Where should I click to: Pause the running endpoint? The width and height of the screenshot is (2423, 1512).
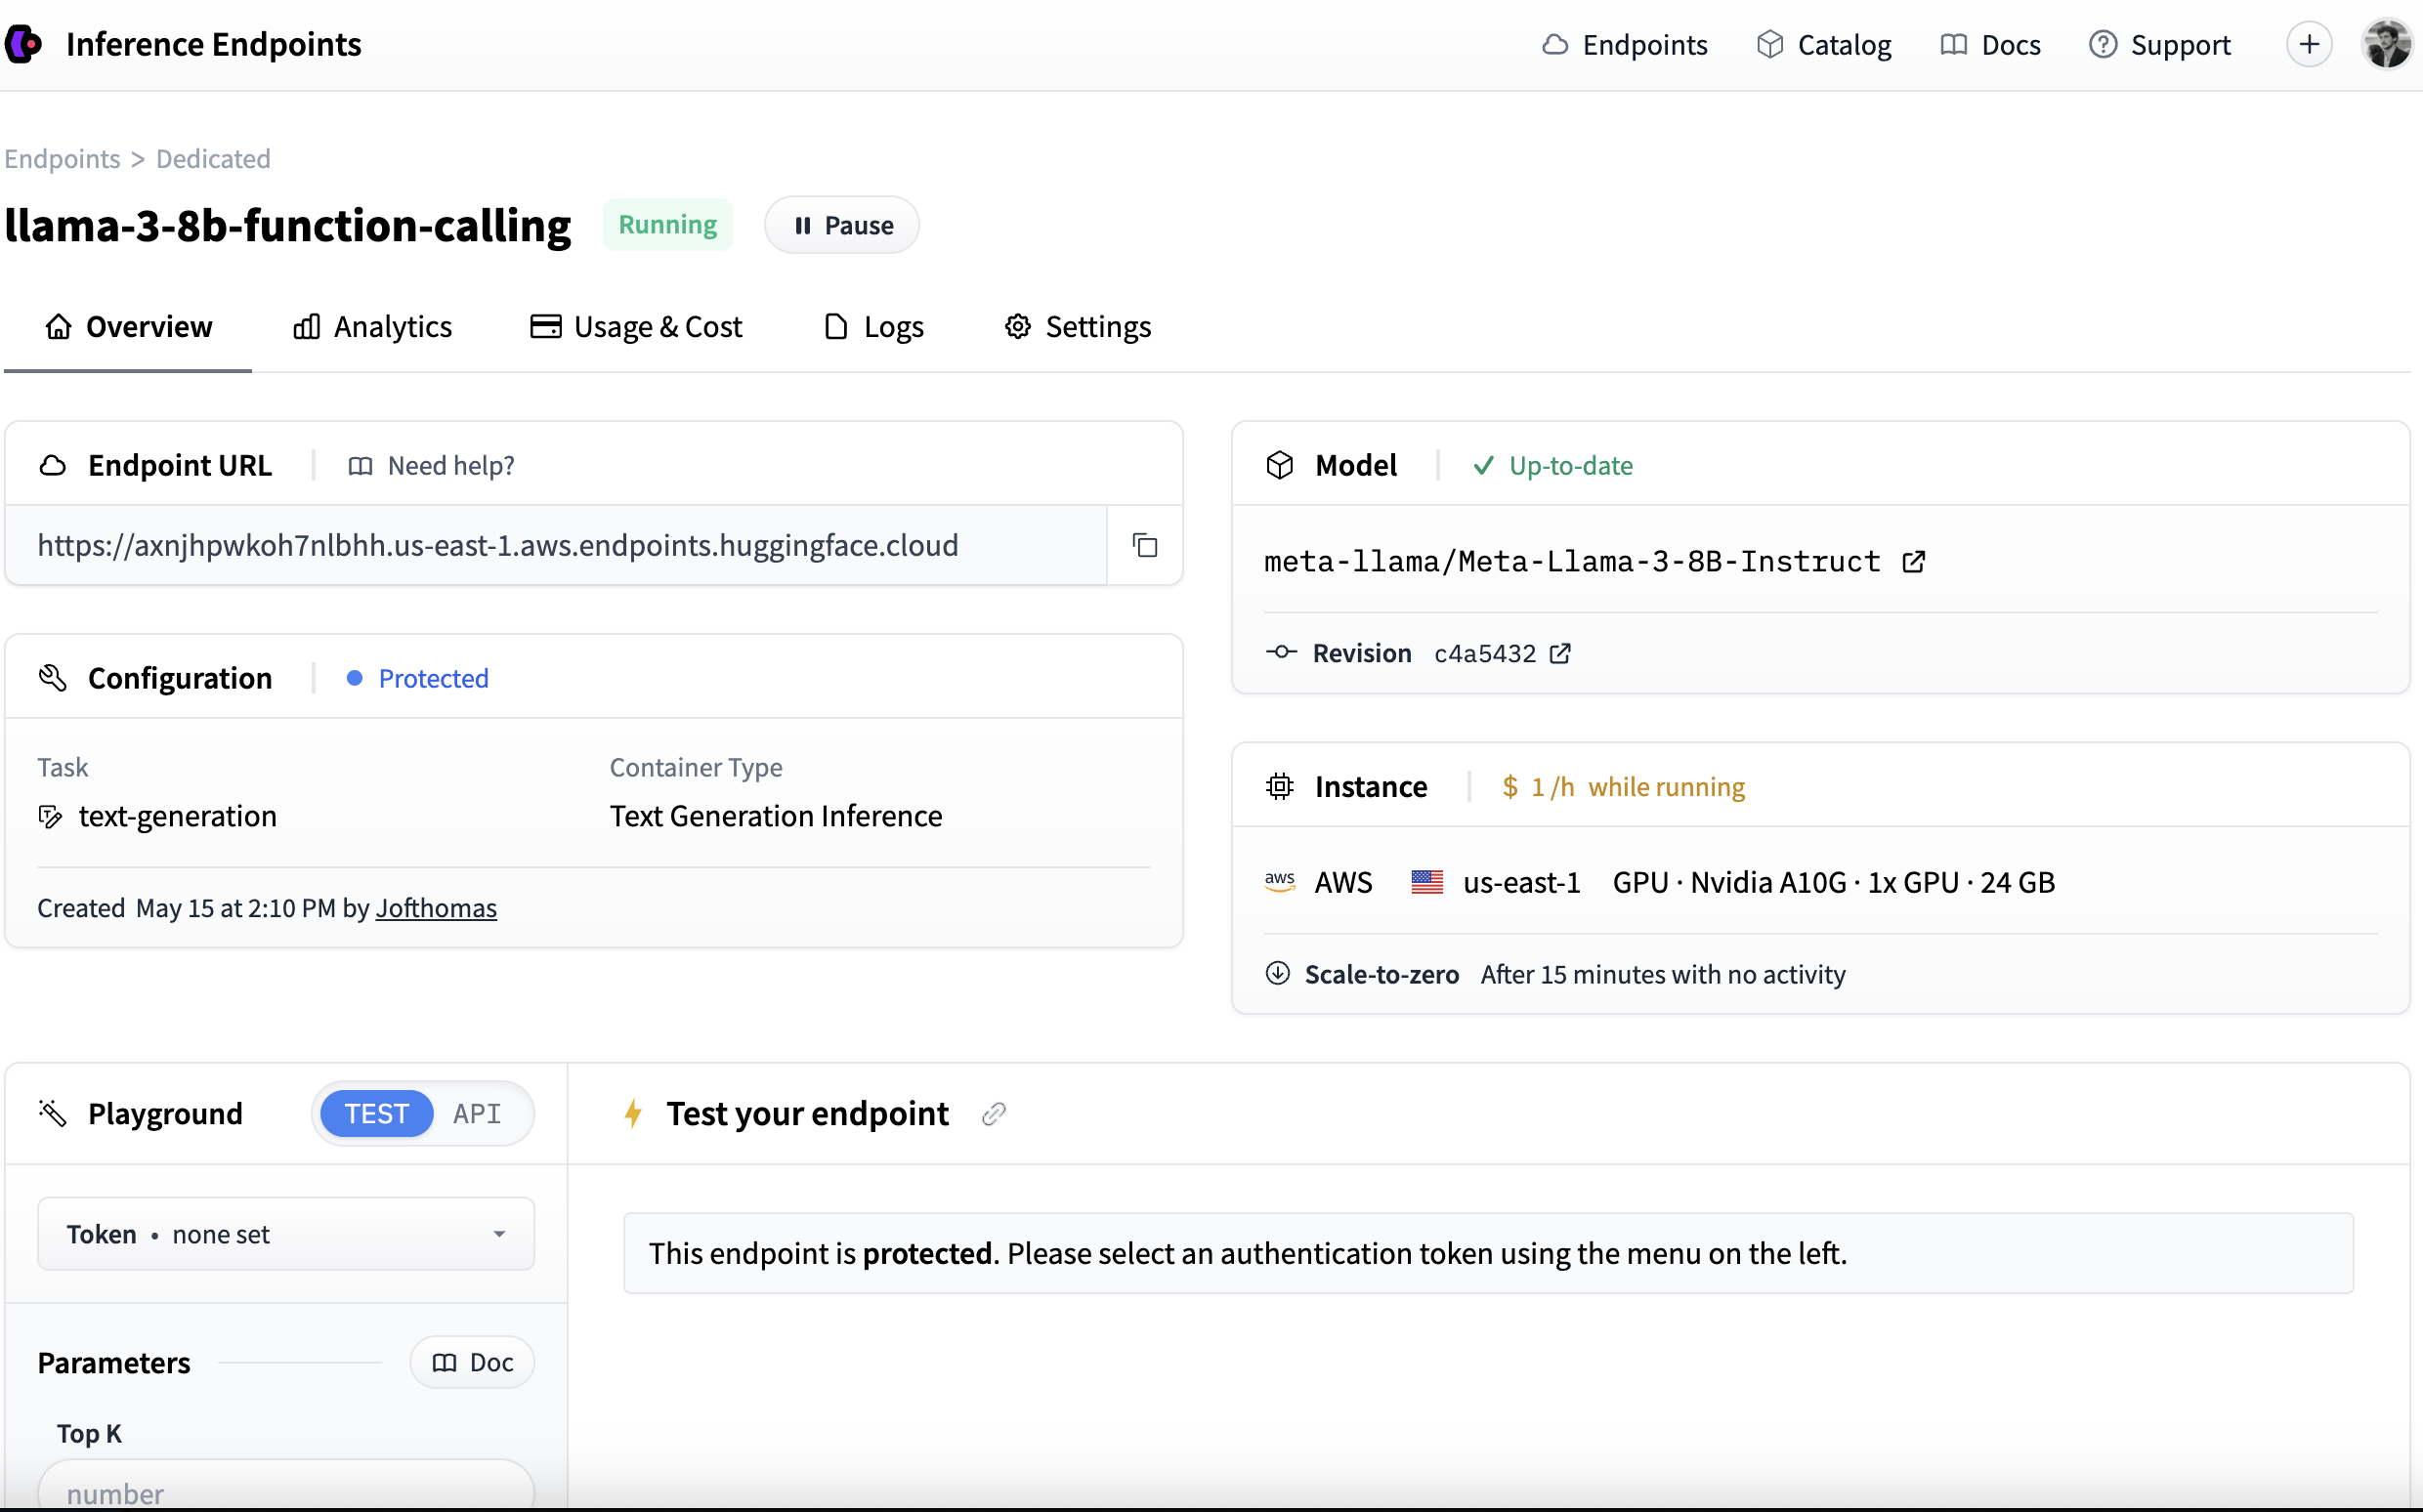pyautogui.click(x=842, y=225)
